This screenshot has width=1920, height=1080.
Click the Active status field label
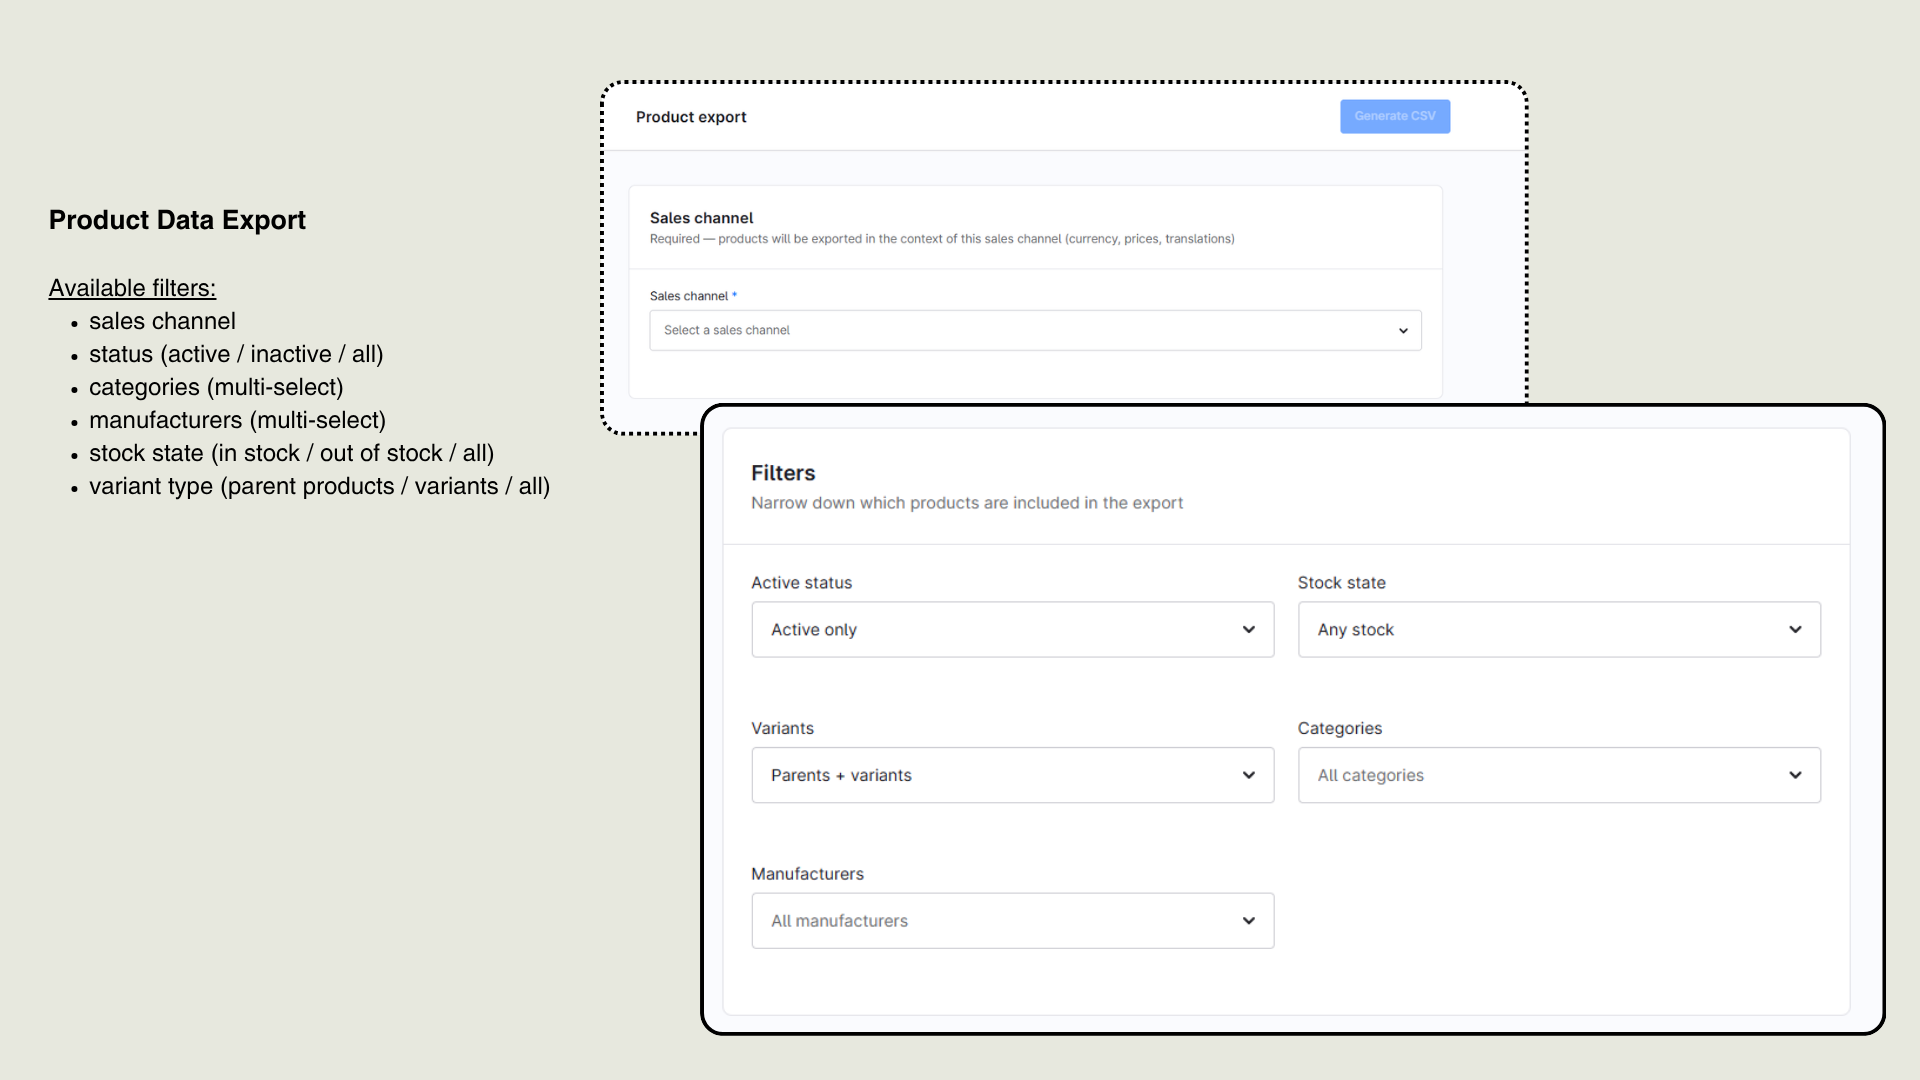pos(801,583)
